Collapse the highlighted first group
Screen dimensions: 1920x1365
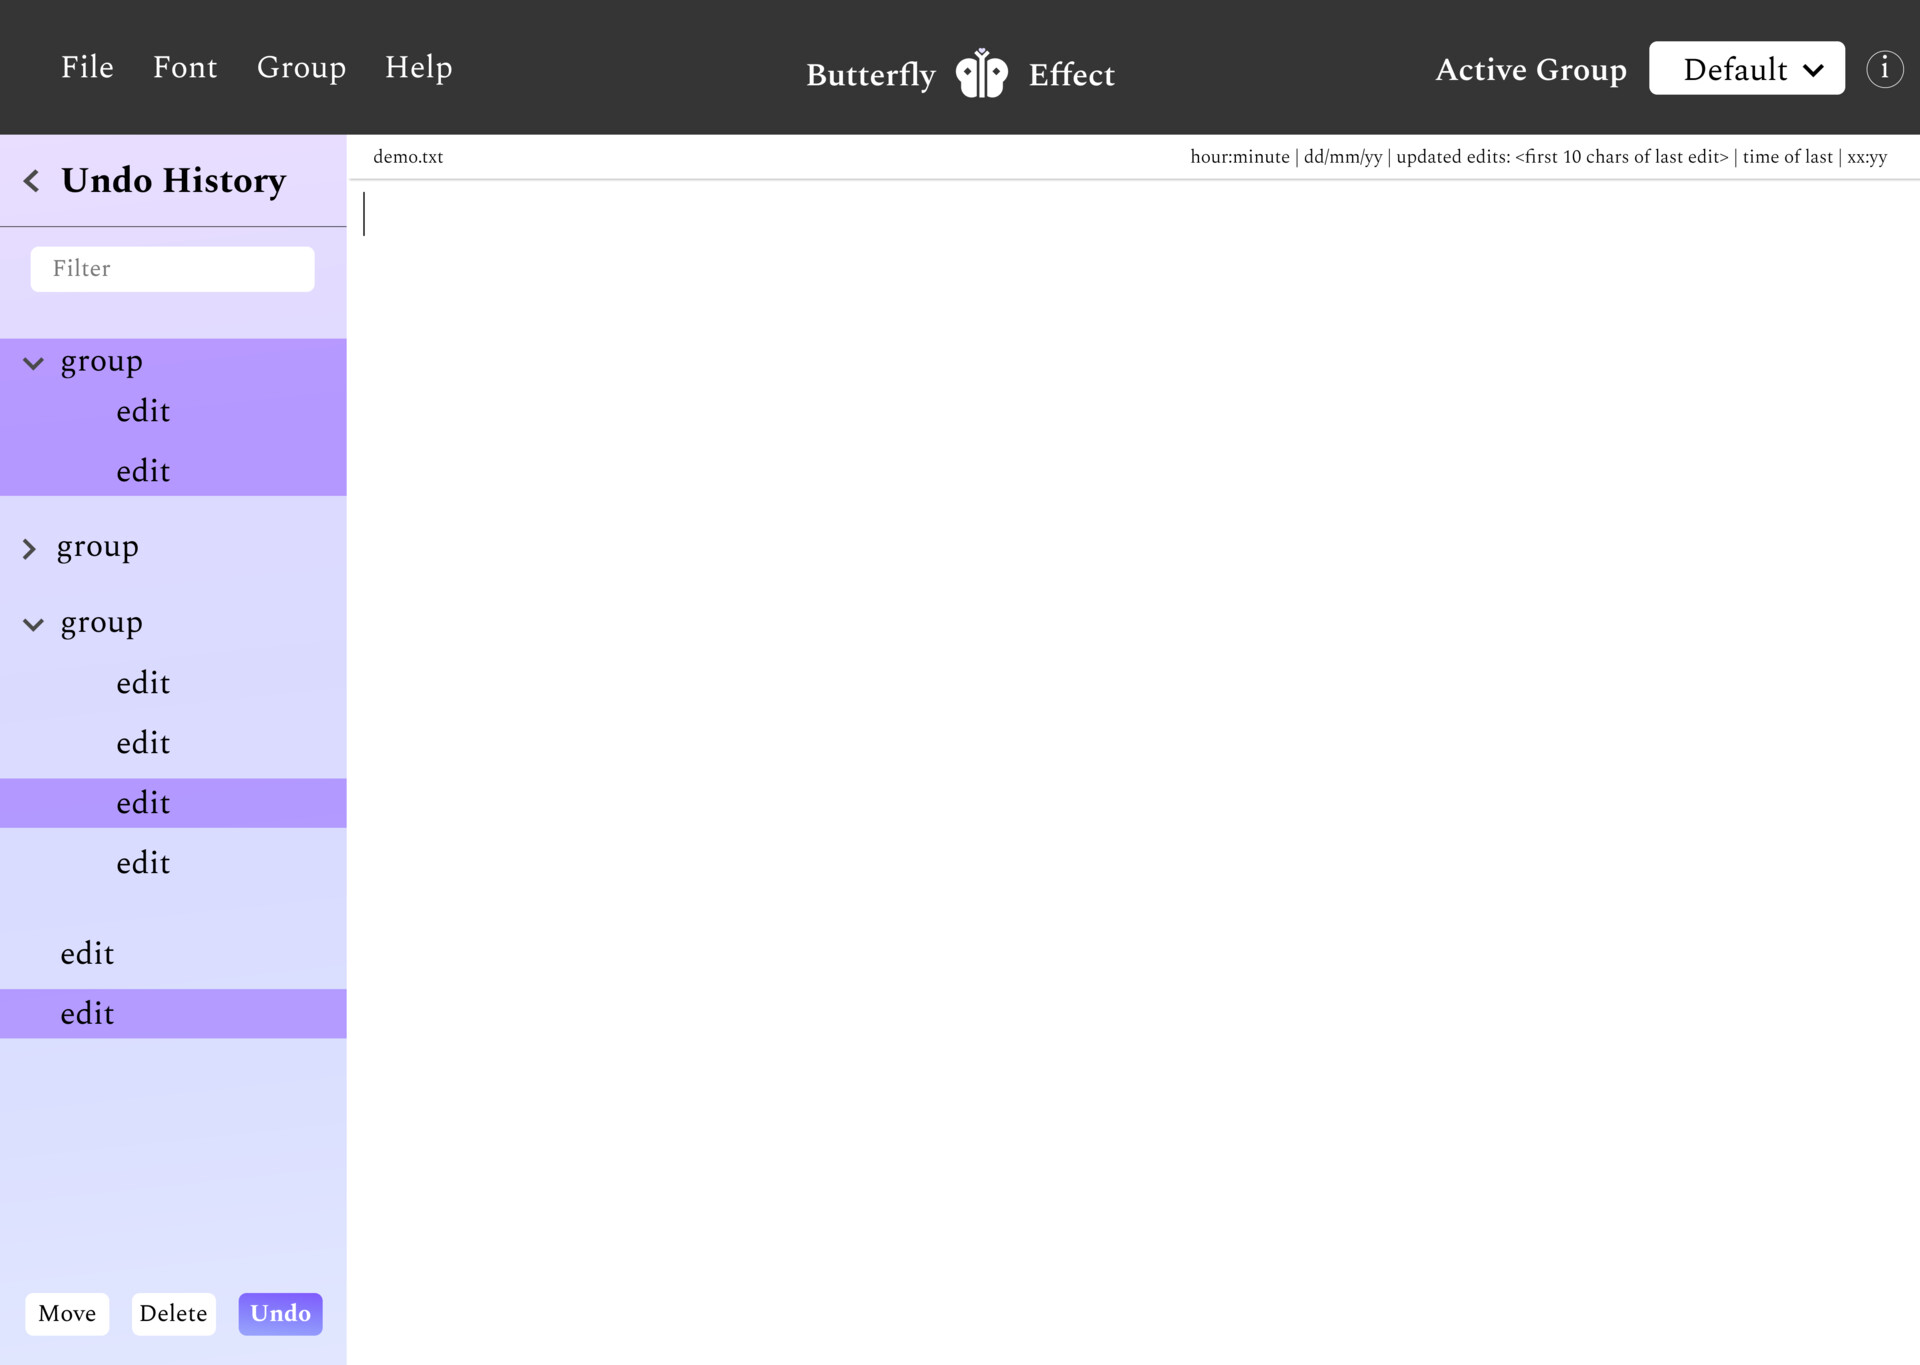tap(33, 363)
